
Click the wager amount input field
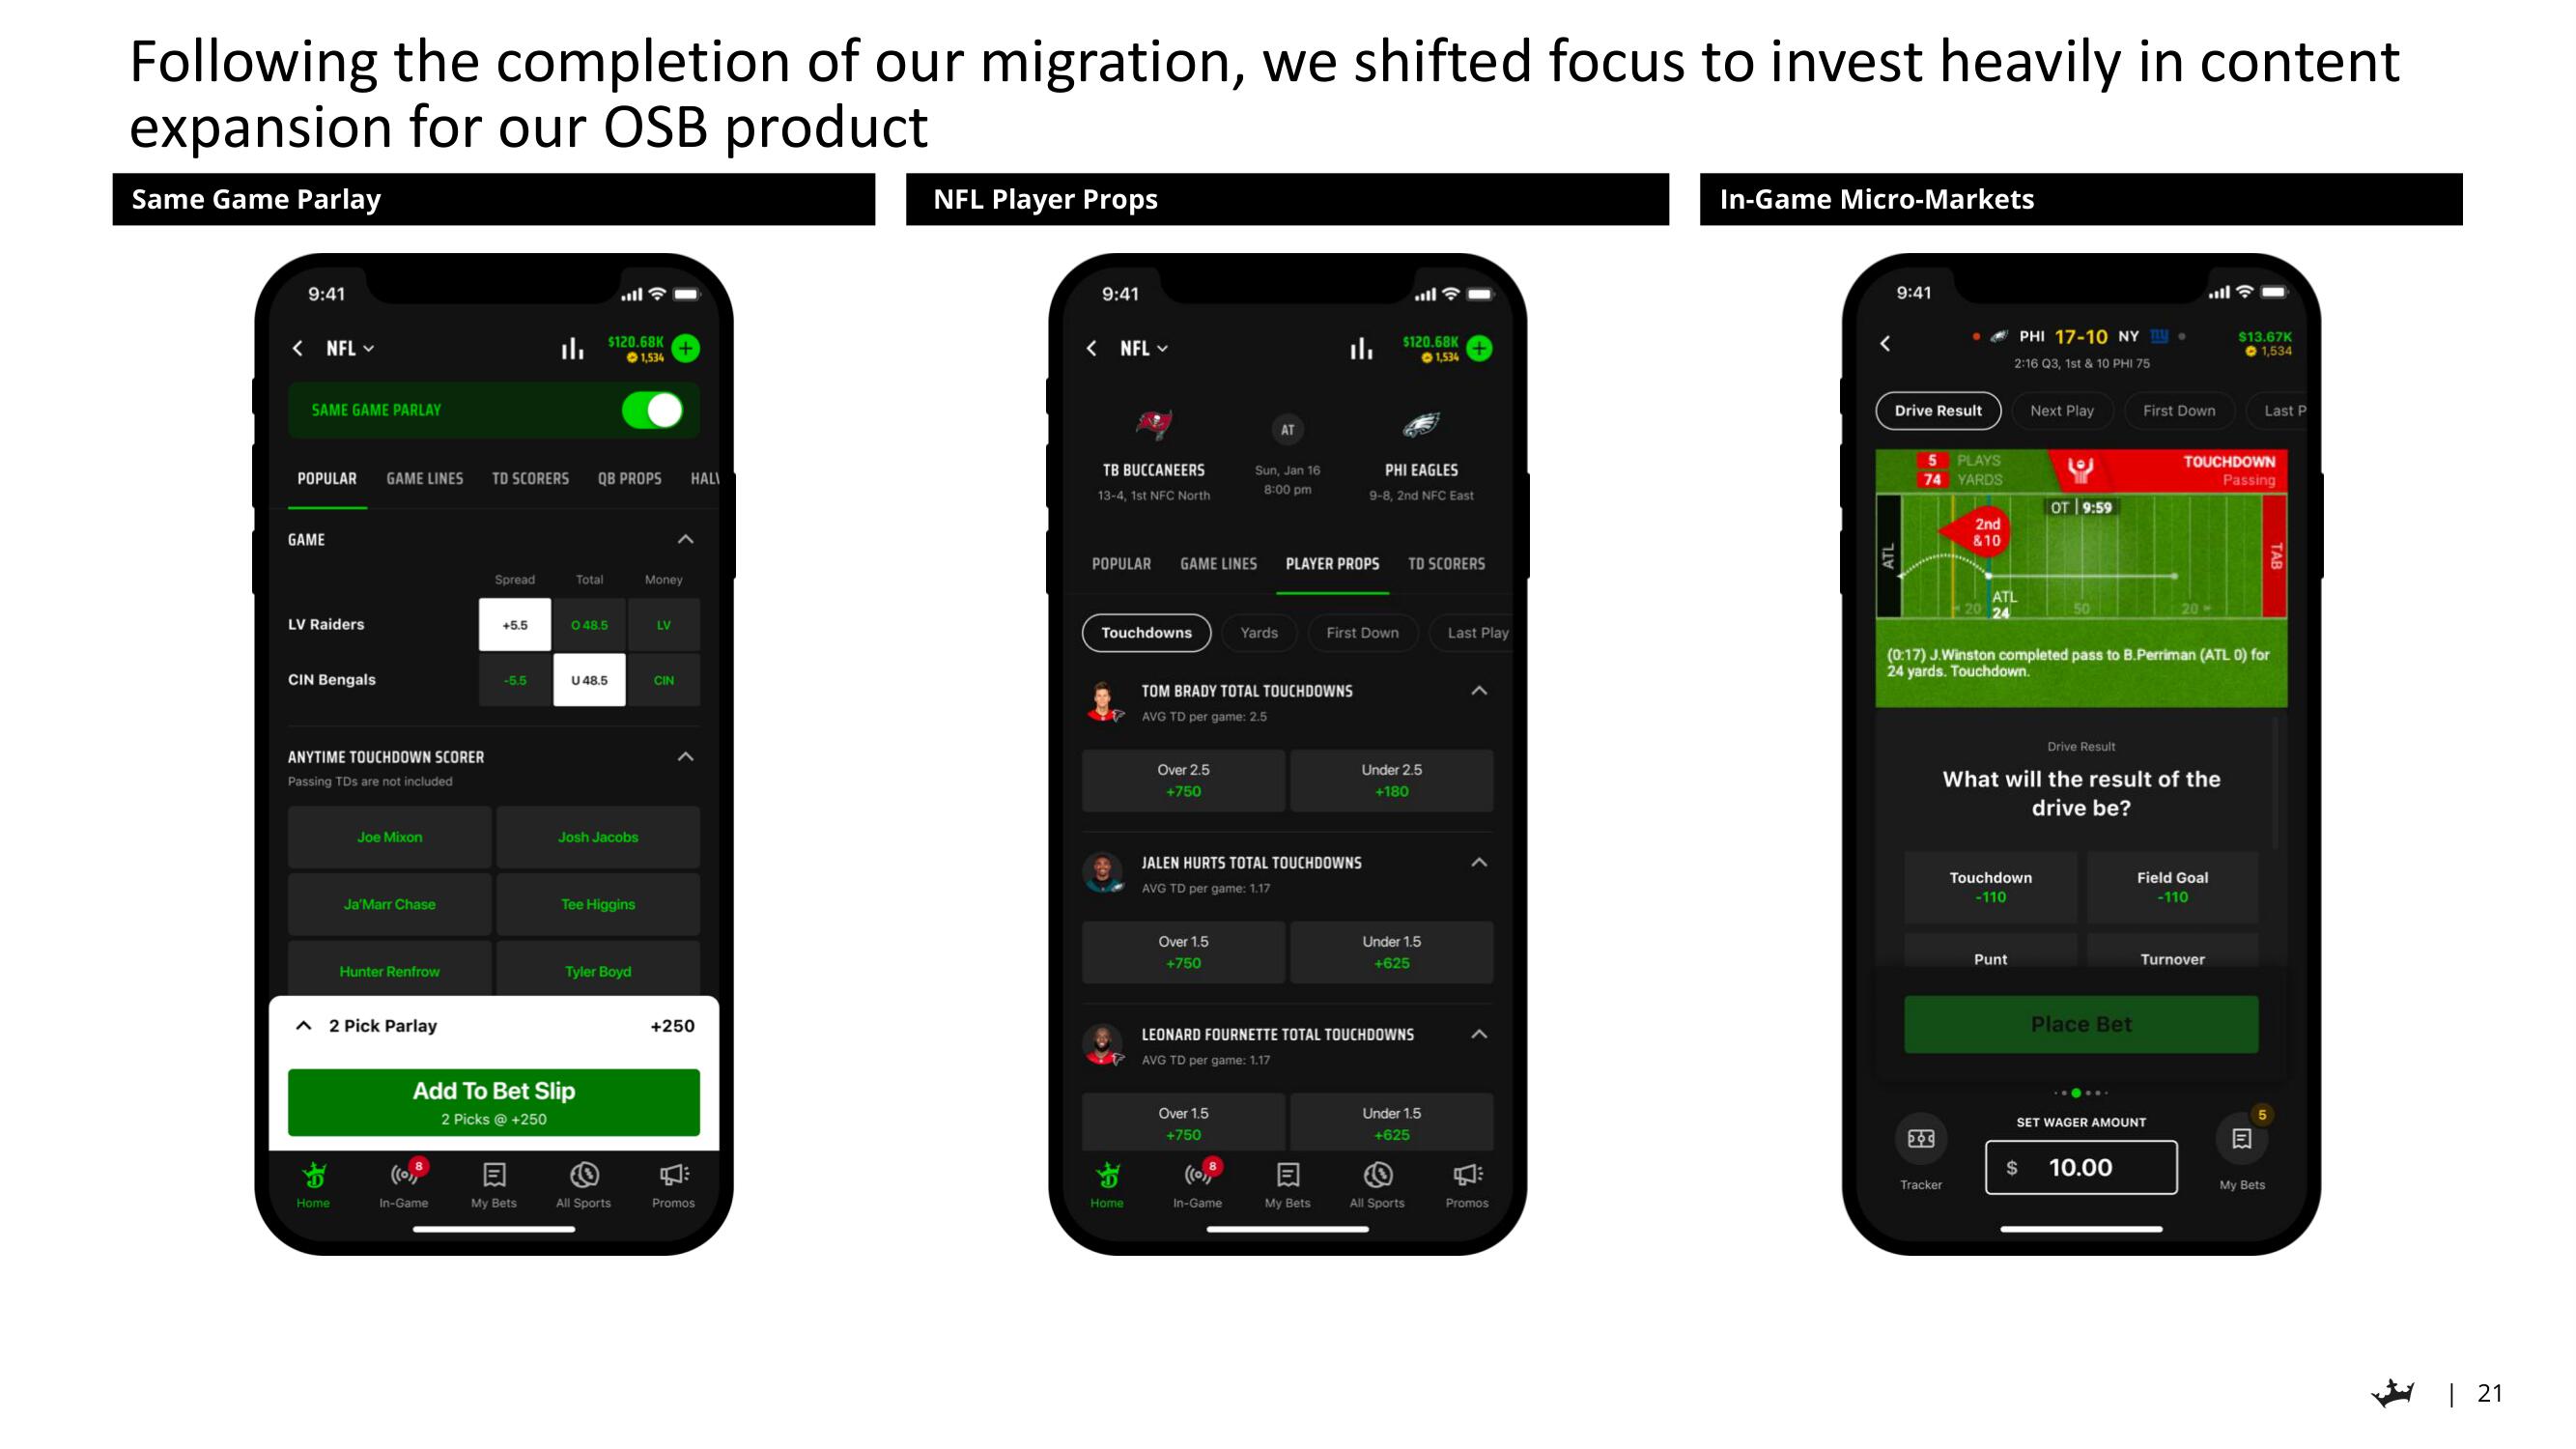point(2079,1166)
